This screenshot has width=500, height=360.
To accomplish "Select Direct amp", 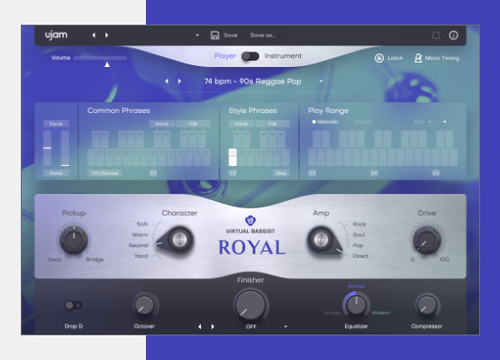I will (x=361, y=256).
